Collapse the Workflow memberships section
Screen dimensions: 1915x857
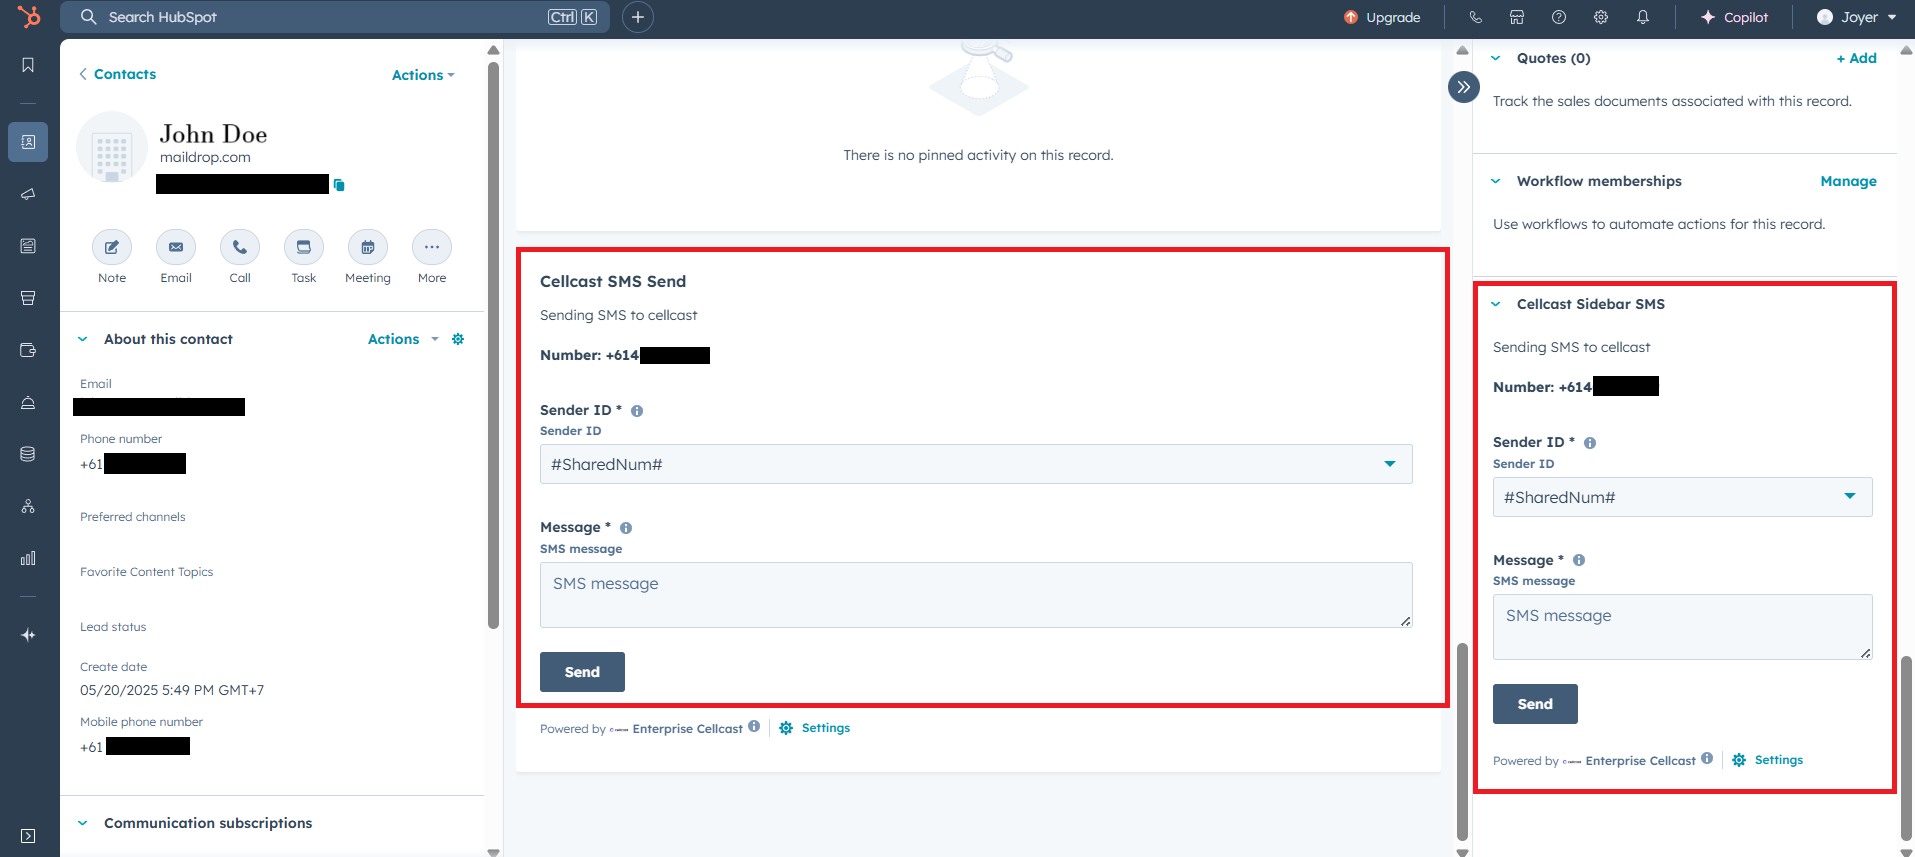[1496, 181]
